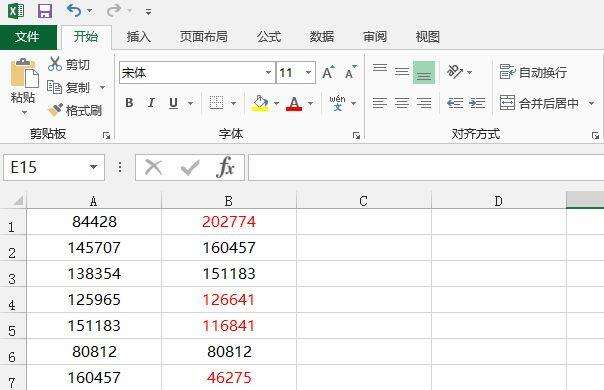Click the formula bar cancel X icon

click(153, 167)
